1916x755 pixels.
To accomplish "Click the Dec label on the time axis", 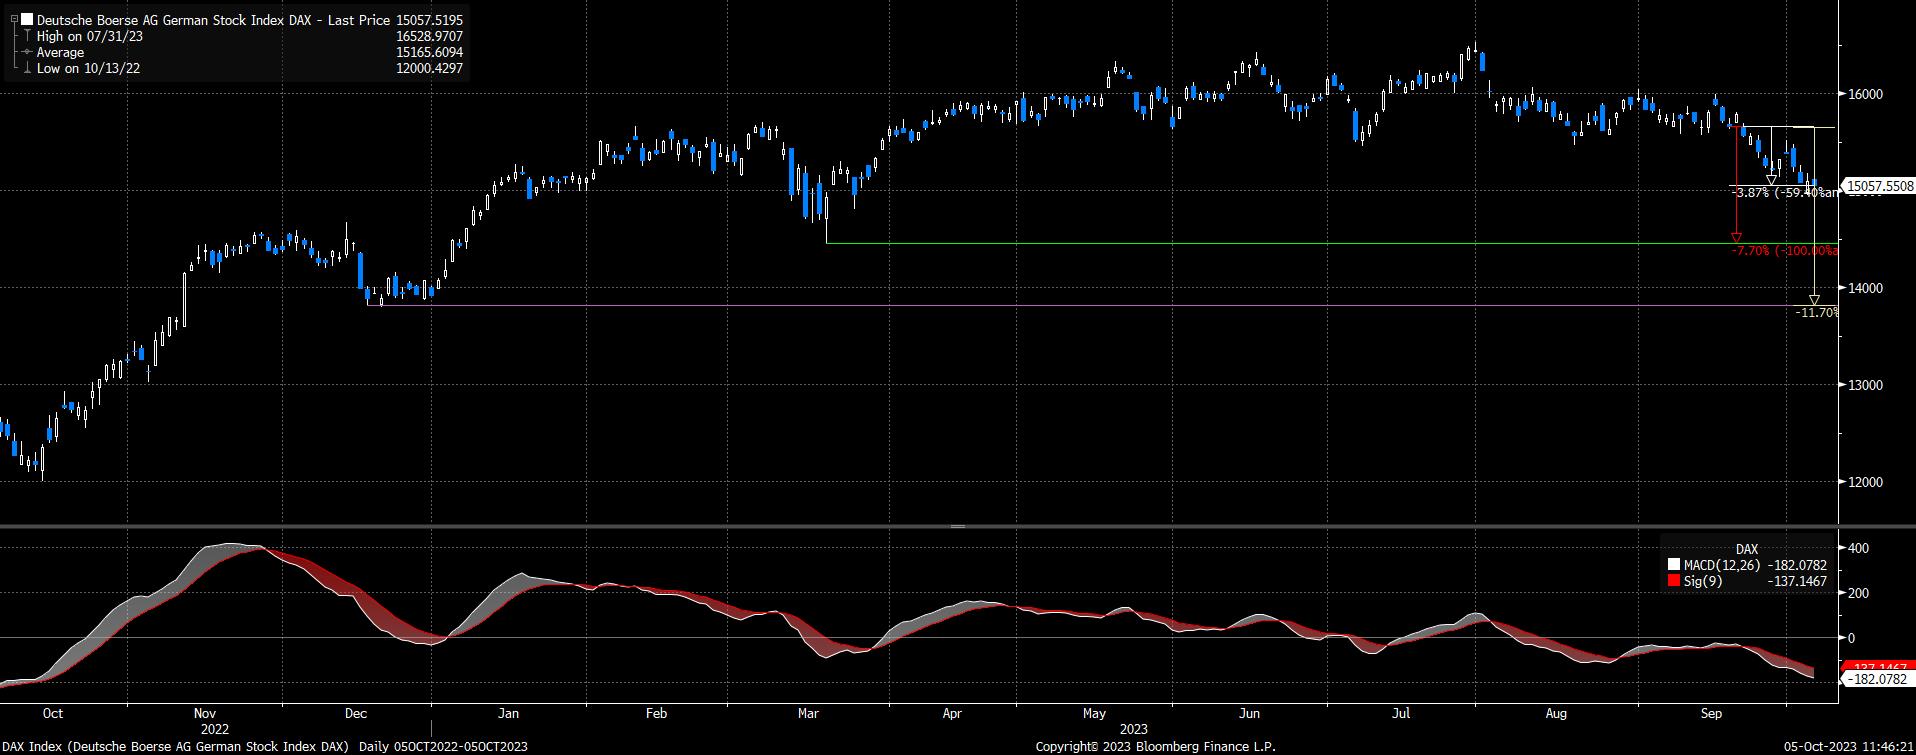I will pyautogui.click(x=355, y=714).
